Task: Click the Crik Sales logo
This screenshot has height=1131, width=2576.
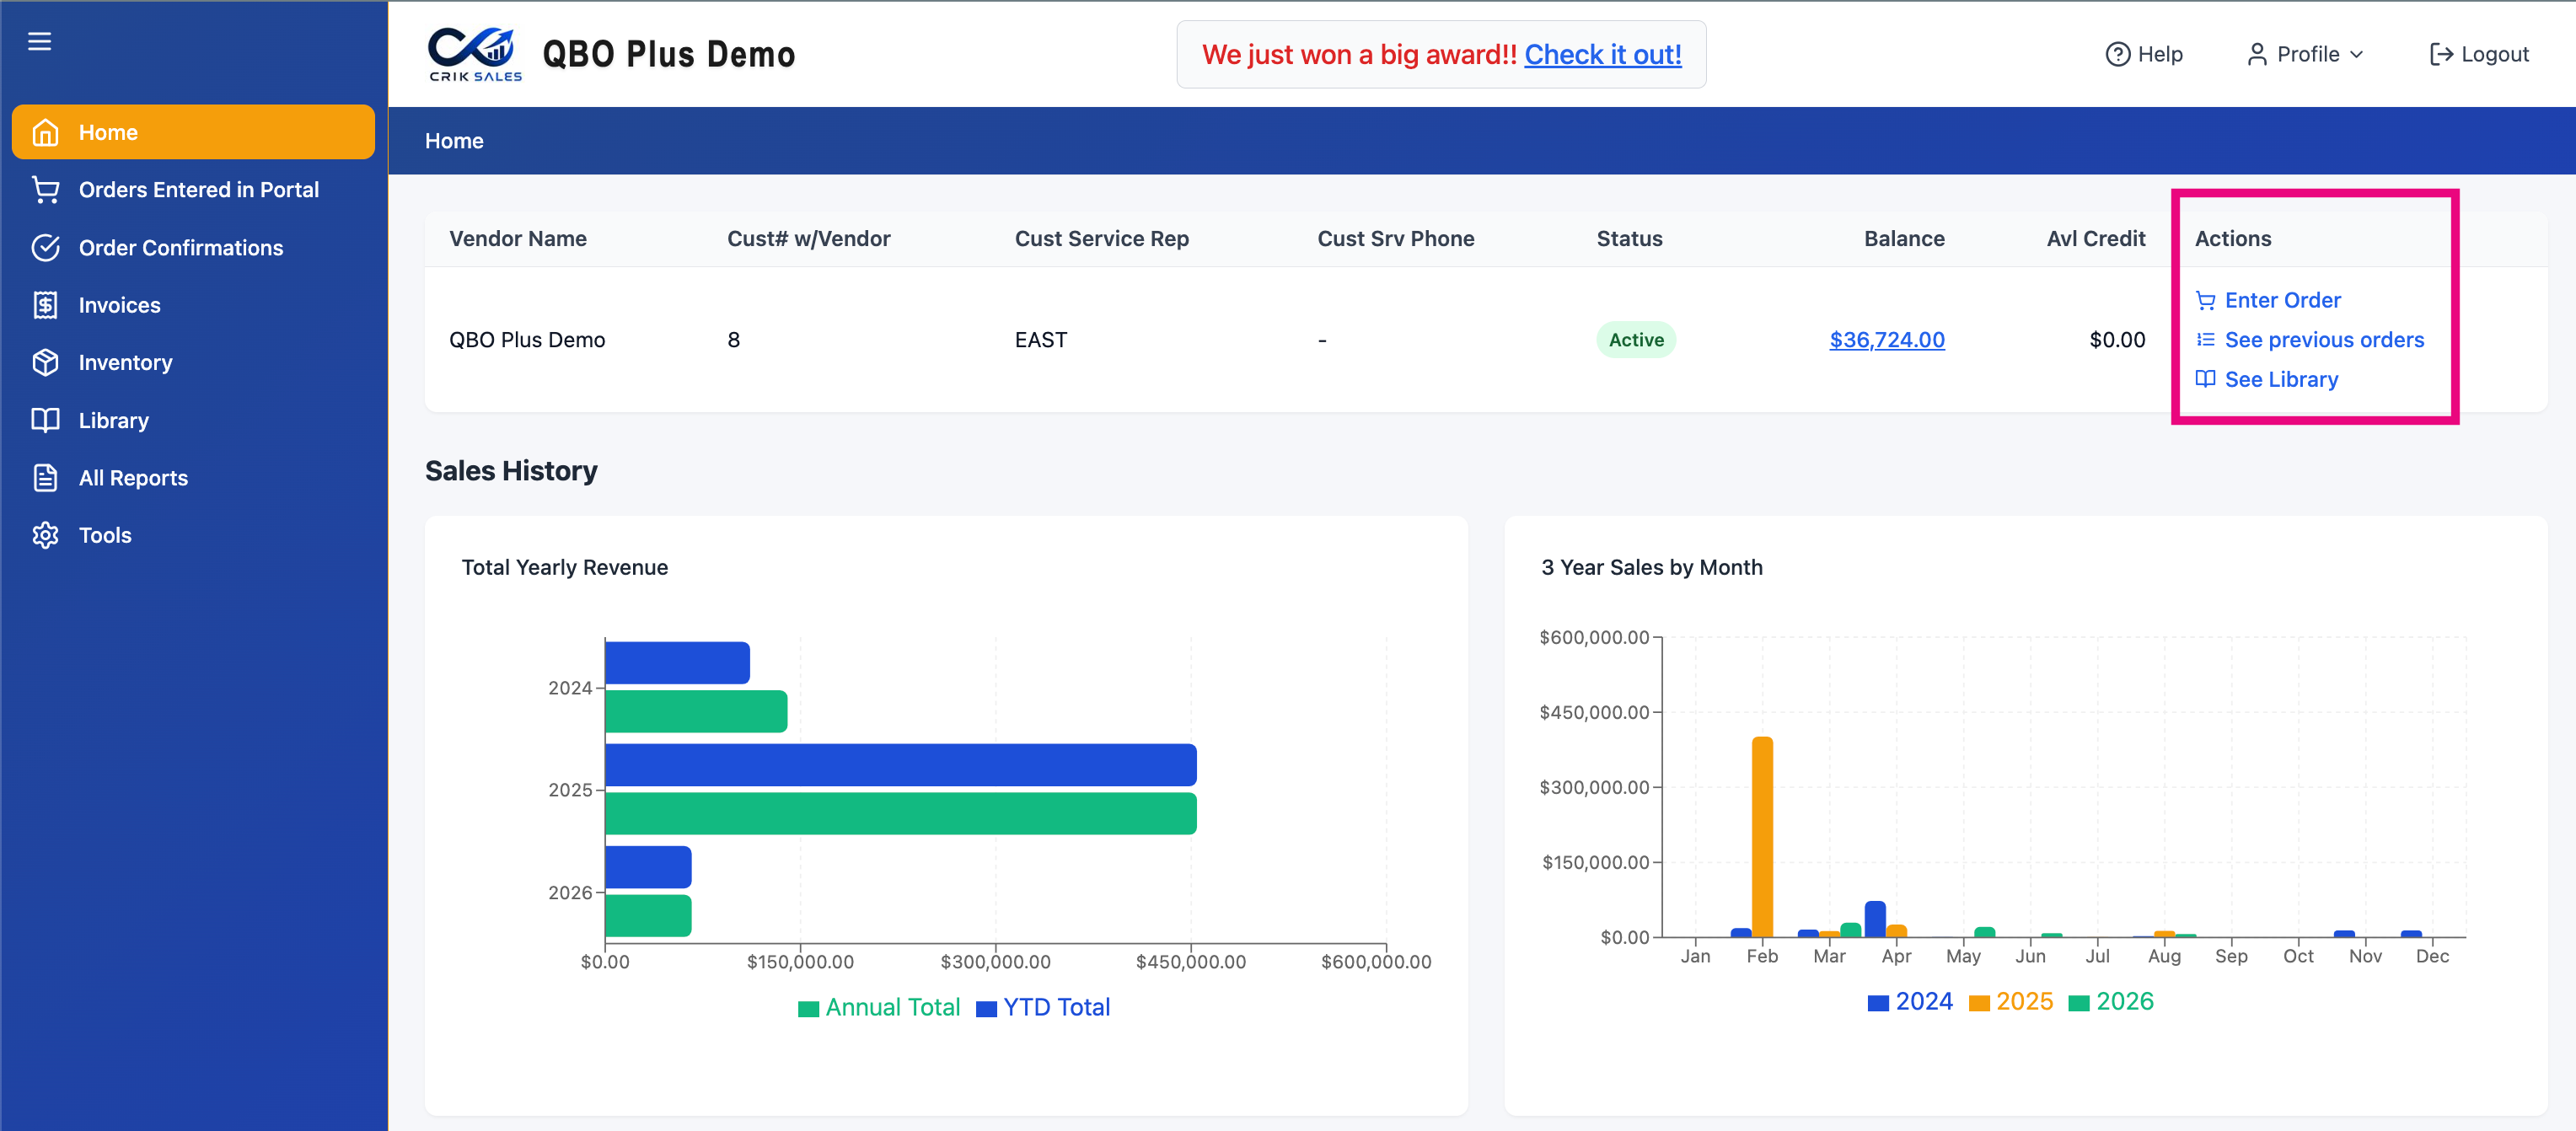Action: click(475, 54)
